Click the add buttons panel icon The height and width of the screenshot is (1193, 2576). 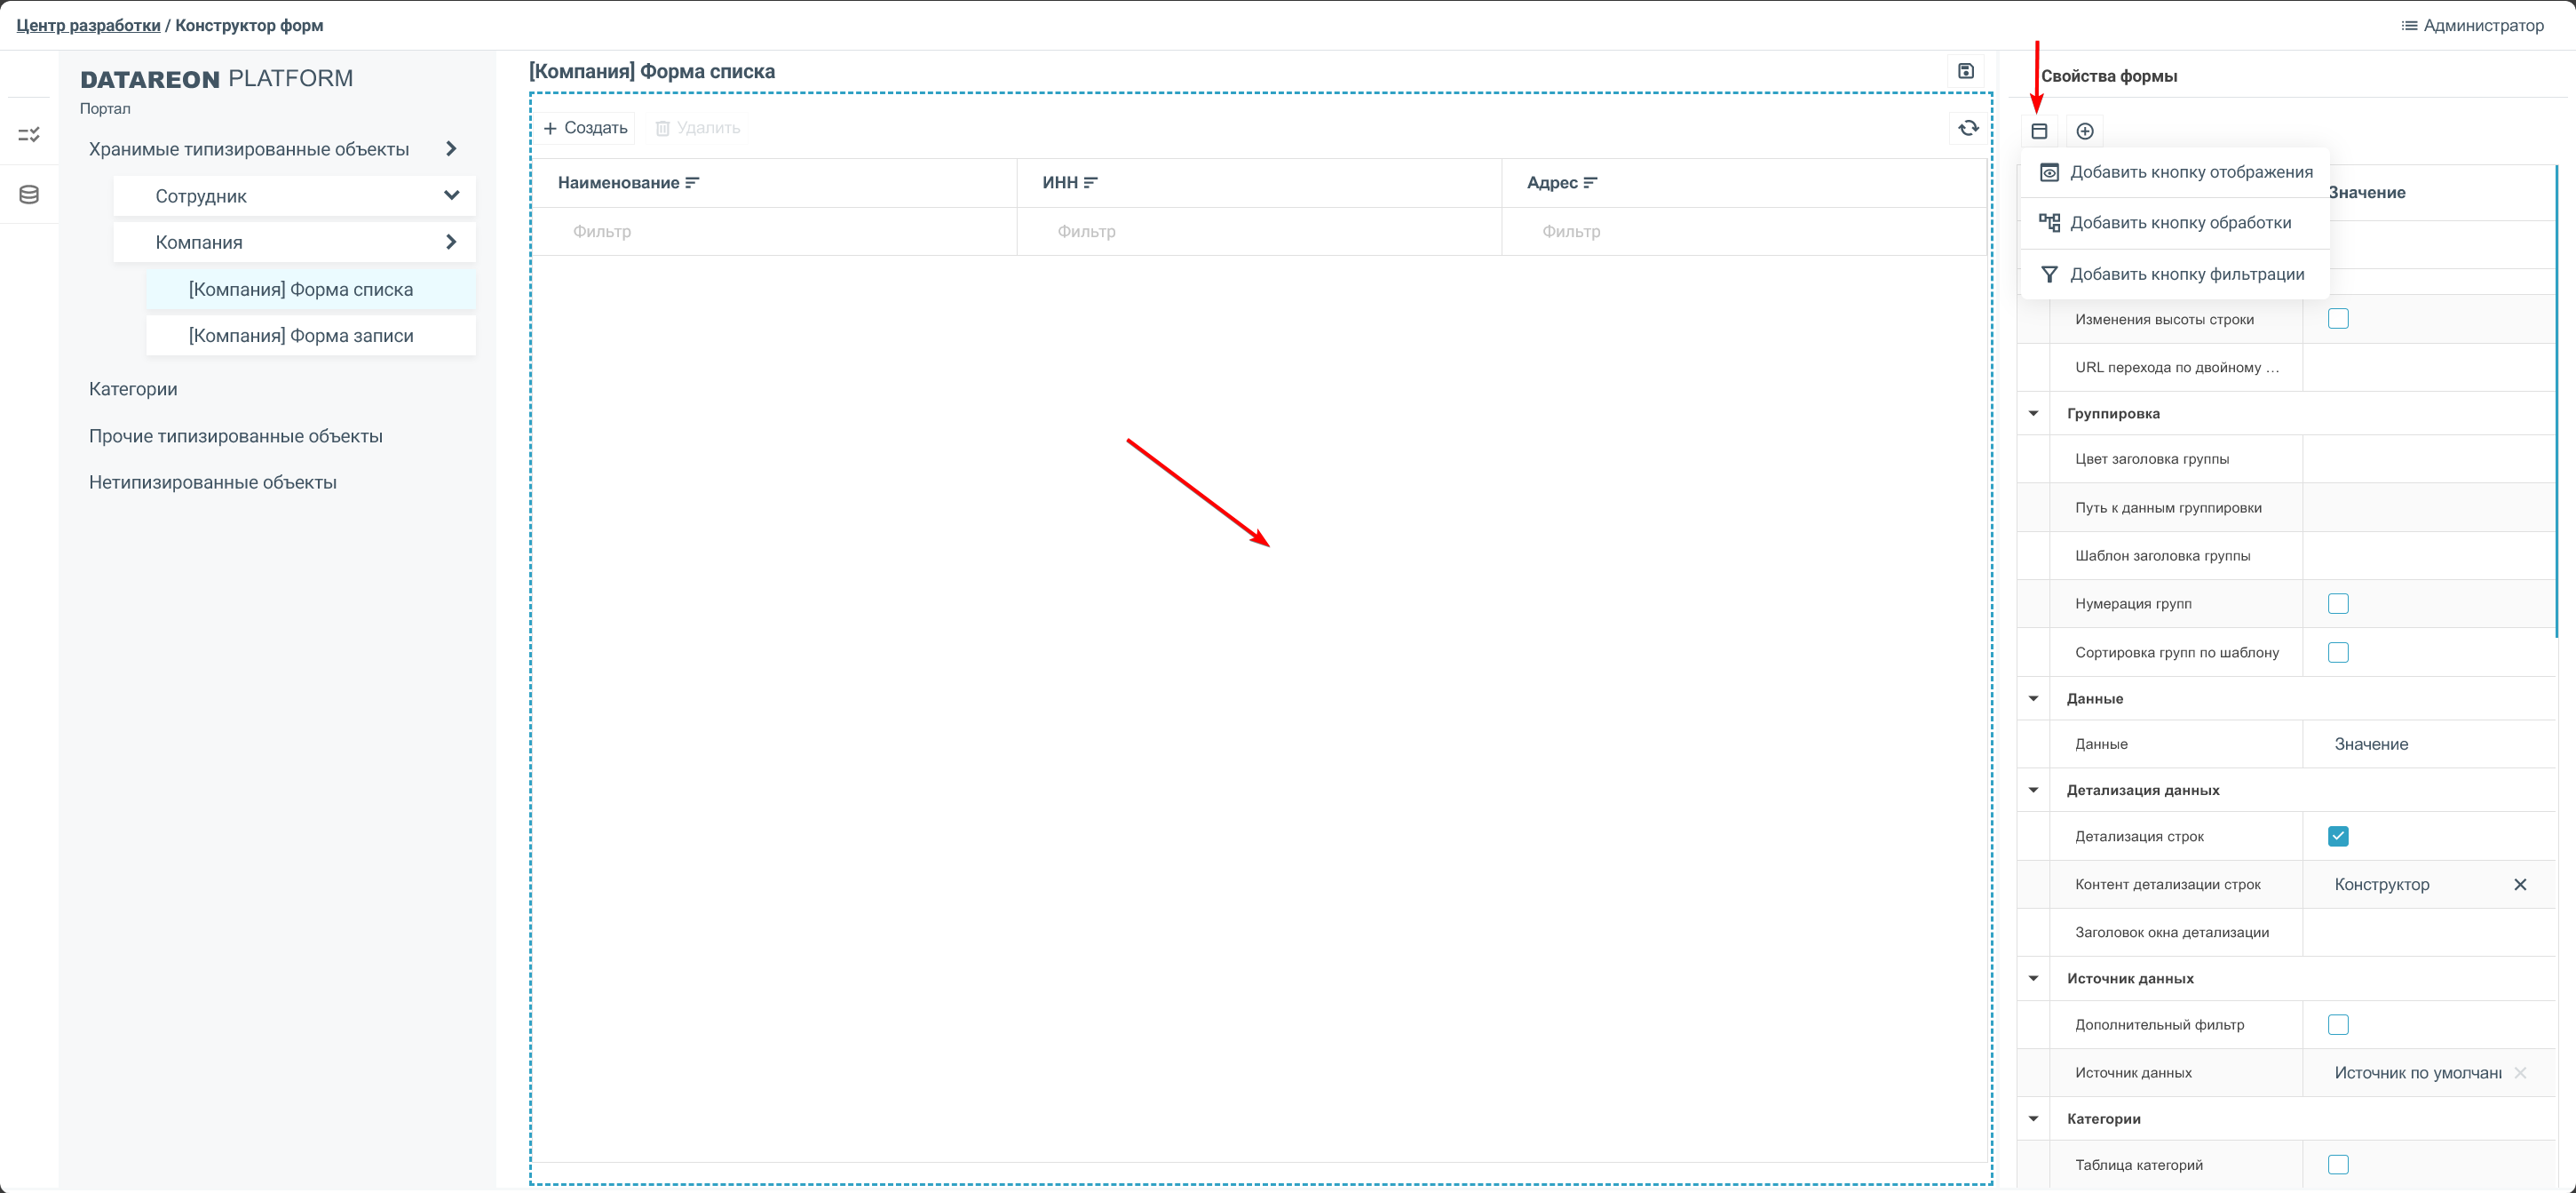click(x=2039, y=131)
